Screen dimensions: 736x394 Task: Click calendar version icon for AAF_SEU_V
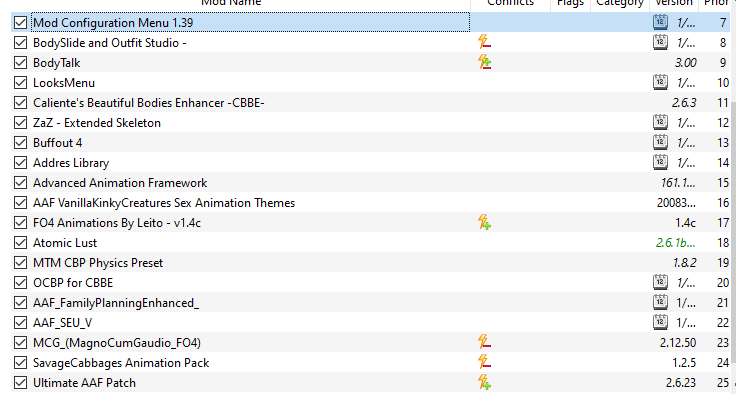(660, 322)
